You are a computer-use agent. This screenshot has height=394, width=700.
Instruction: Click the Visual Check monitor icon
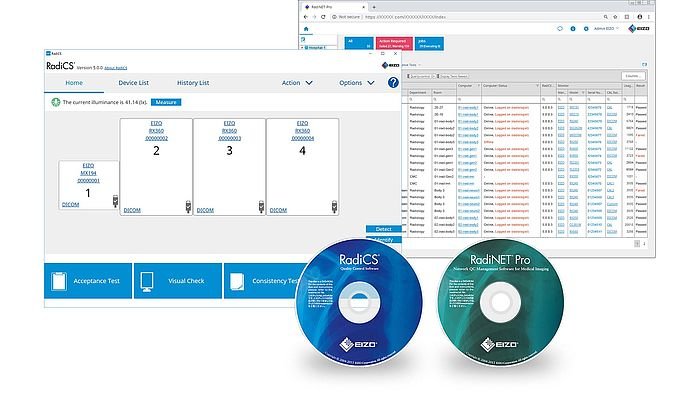(147, 282)
